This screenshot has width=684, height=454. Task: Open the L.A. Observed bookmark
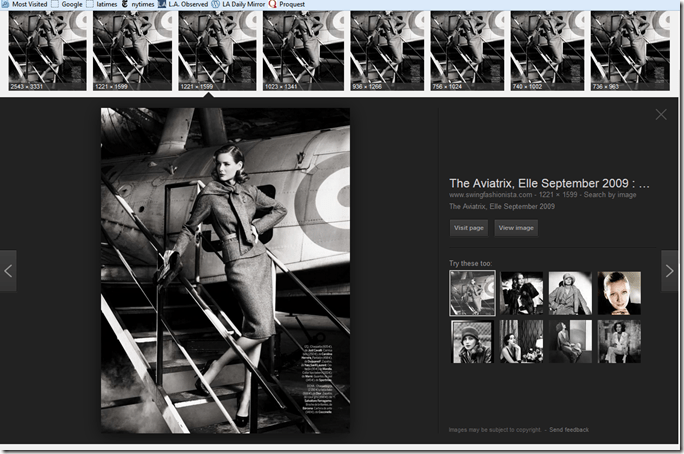187,4
